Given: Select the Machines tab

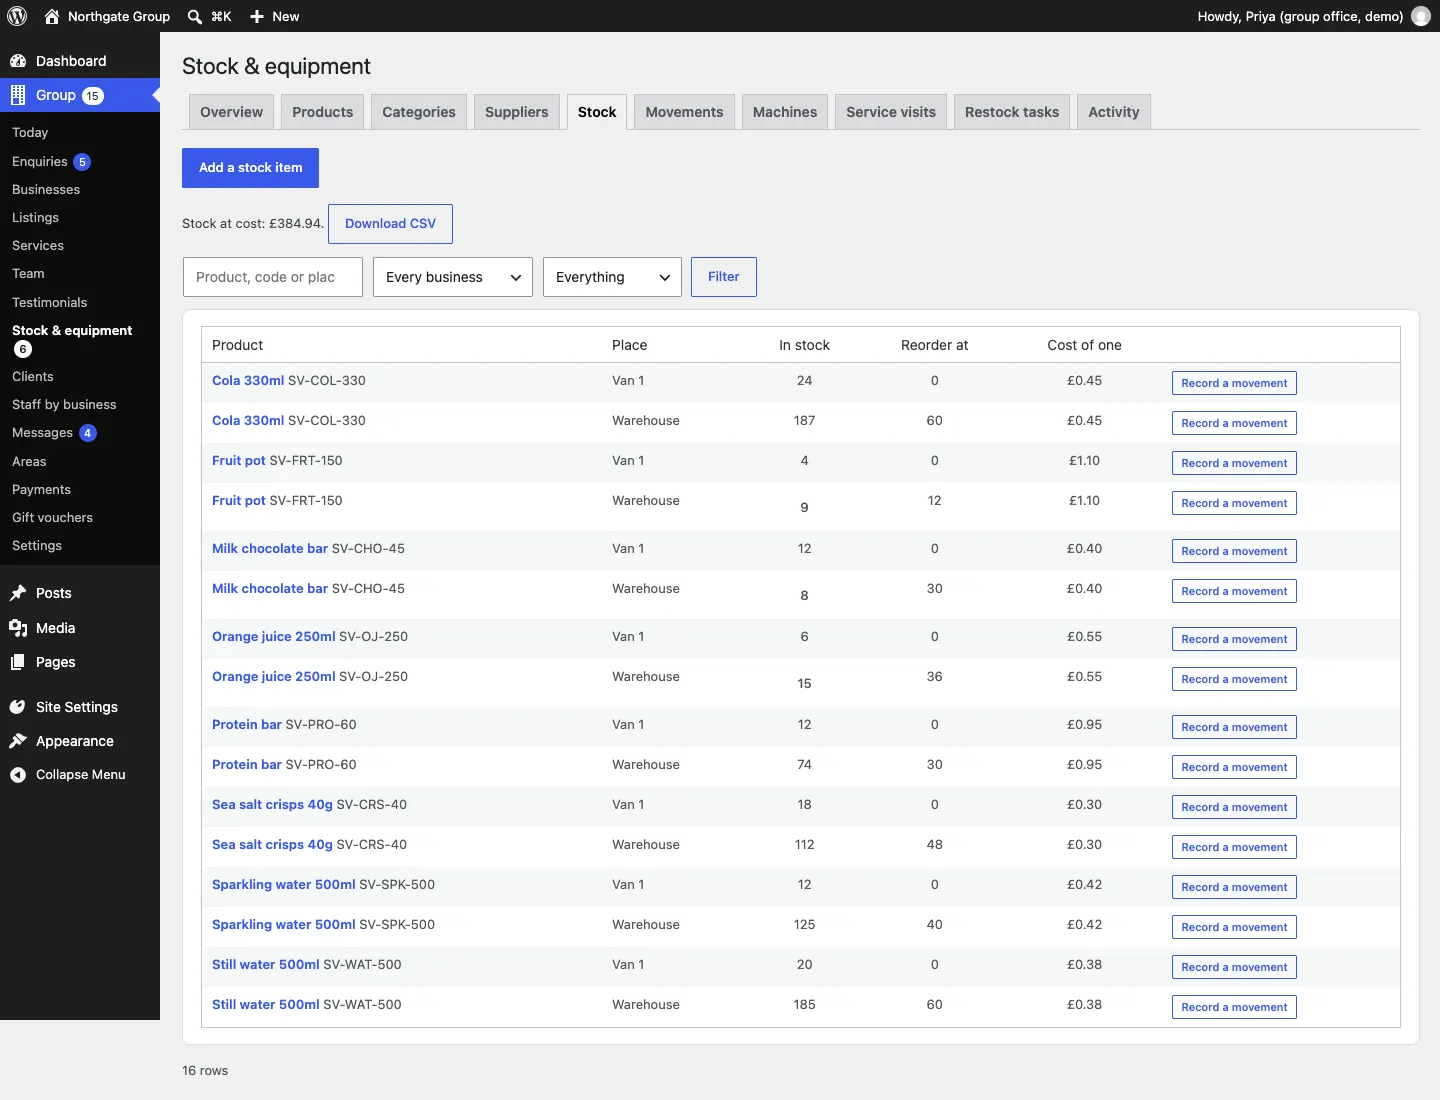Looking at the screenshot, I should (x=785, y=112).
